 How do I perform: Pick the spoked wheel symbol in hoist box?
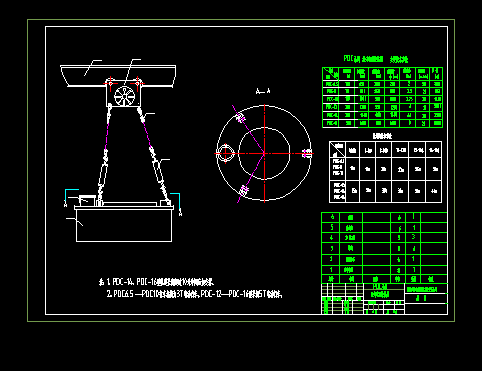pos(124,96)
